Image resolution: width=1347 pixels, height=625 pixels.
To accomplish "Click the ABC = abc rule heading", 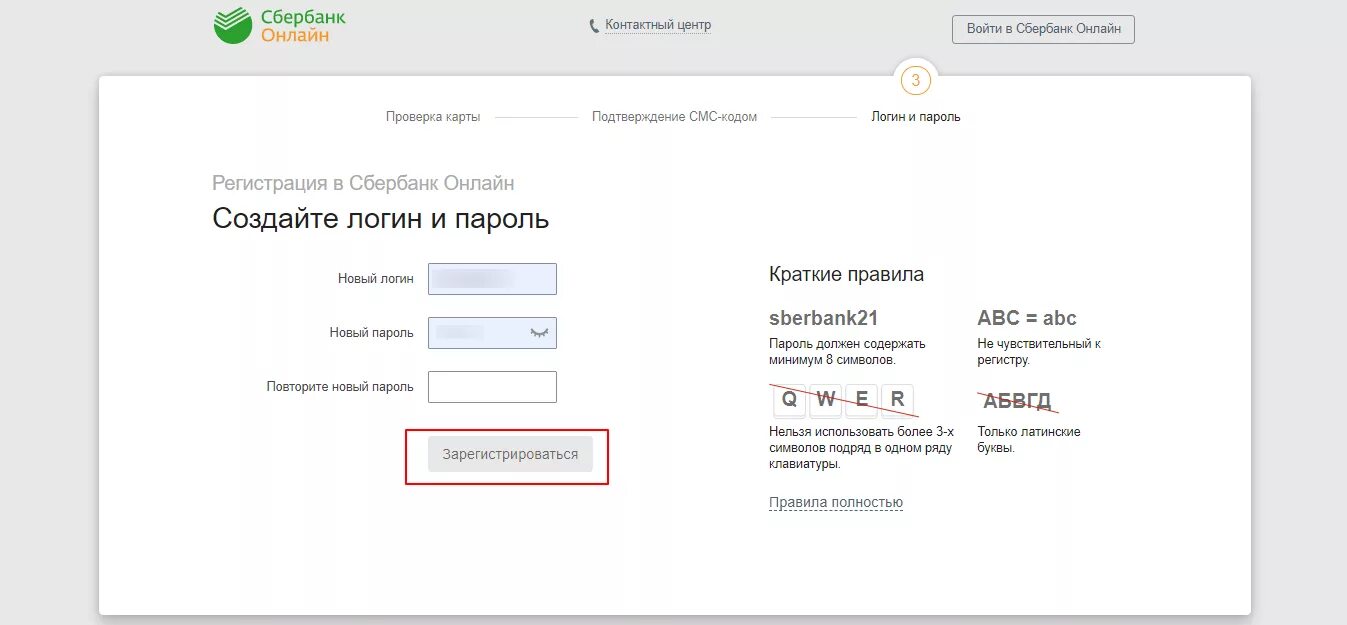I will point(1027,318).
